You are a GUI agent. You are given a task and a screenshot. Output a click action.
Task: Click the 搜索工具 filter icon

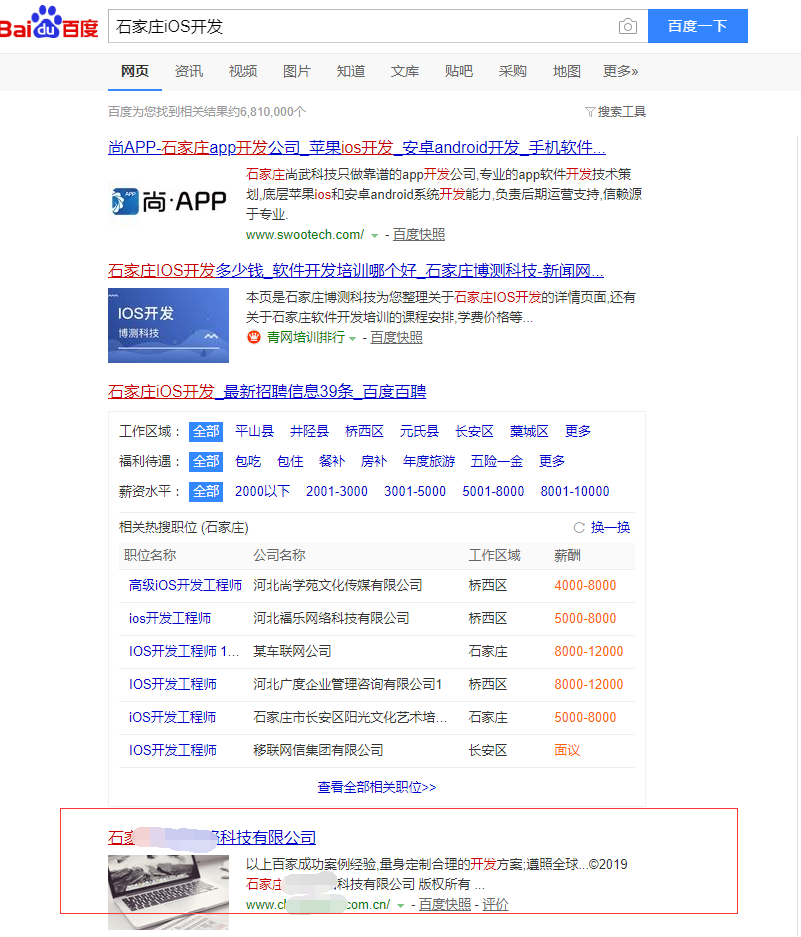(590, 112)
